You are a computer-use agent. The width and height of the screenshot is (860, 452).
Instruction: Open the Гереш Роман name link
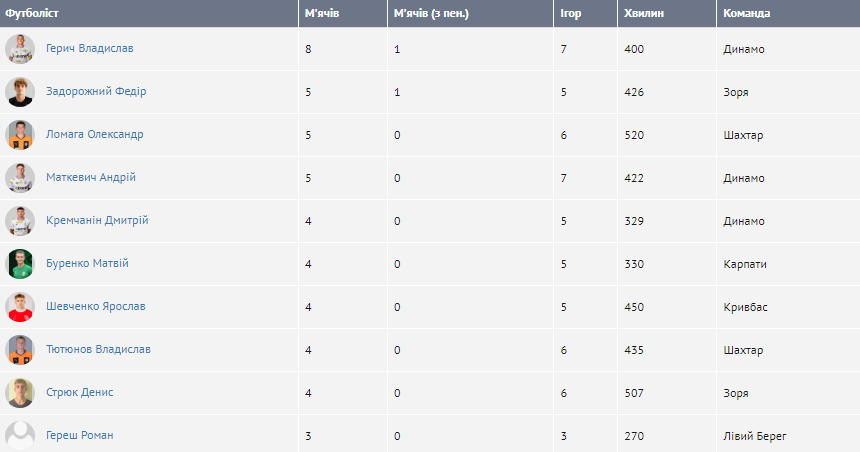point(80,435)
